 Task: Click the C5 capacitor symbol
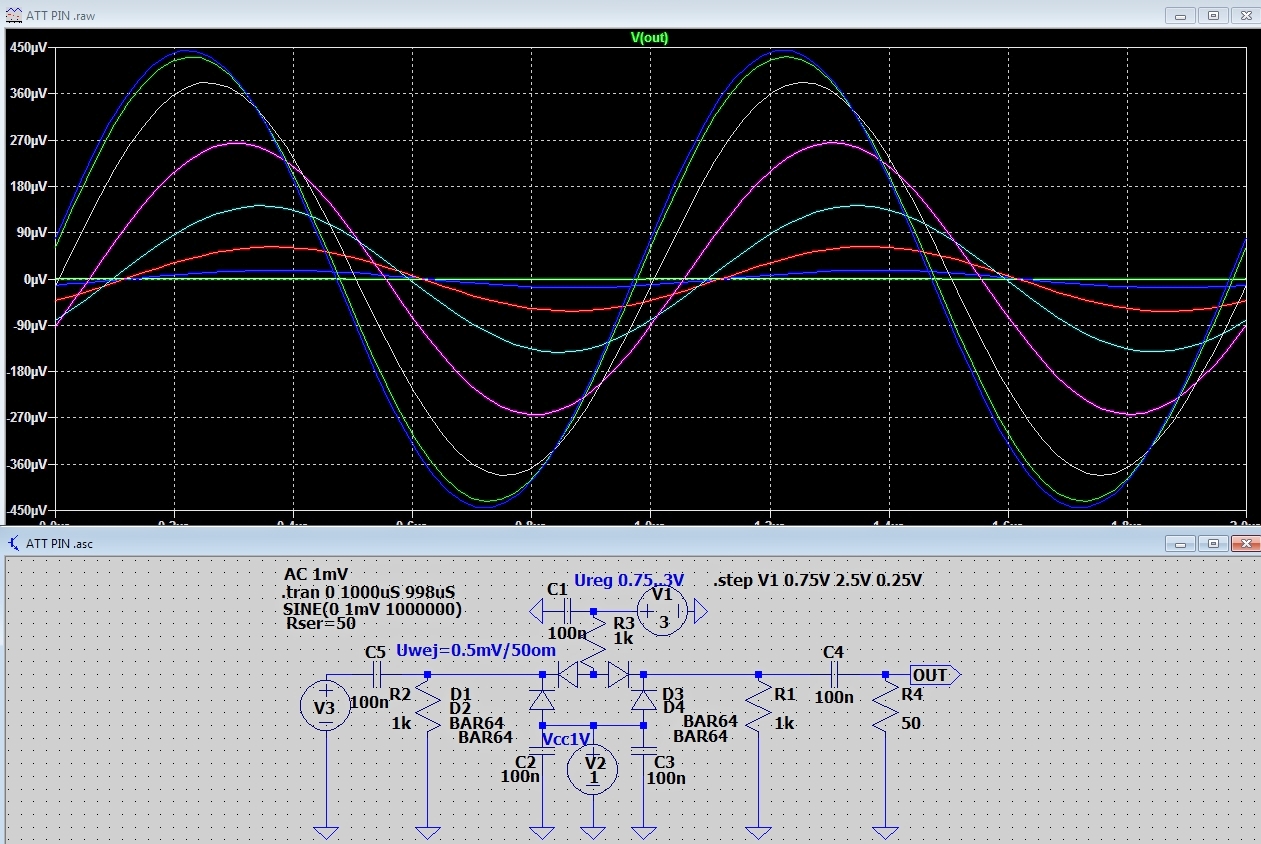tap(376, 675)
